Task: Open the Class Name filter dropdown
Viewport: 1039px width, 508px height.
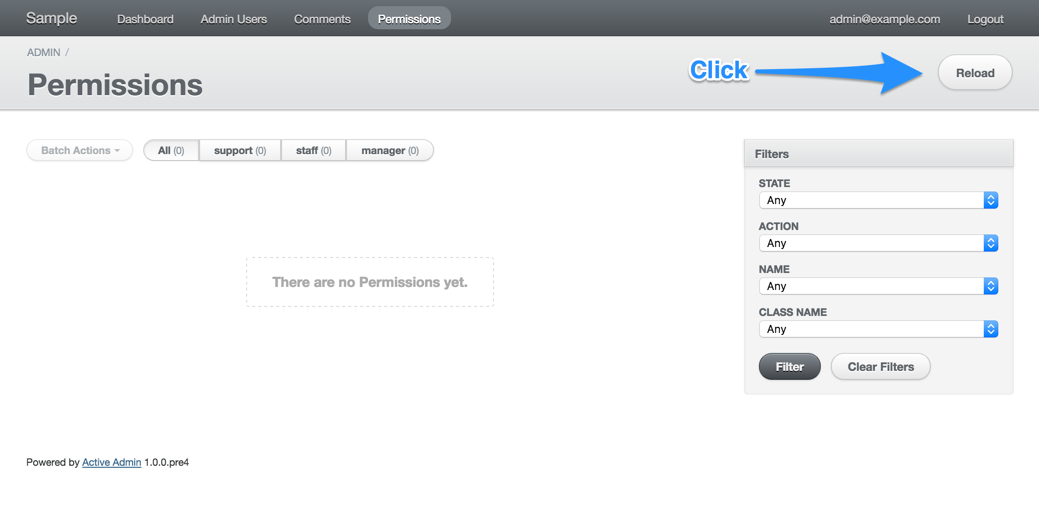Action: 878,329
